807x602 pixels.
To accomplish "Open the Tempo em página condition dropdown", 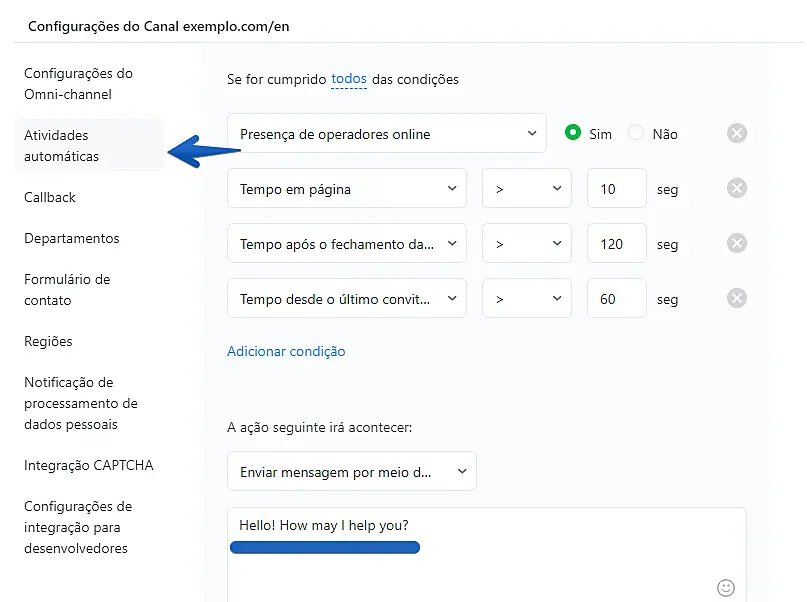I will pyautogui.click(x=347, y=189).
